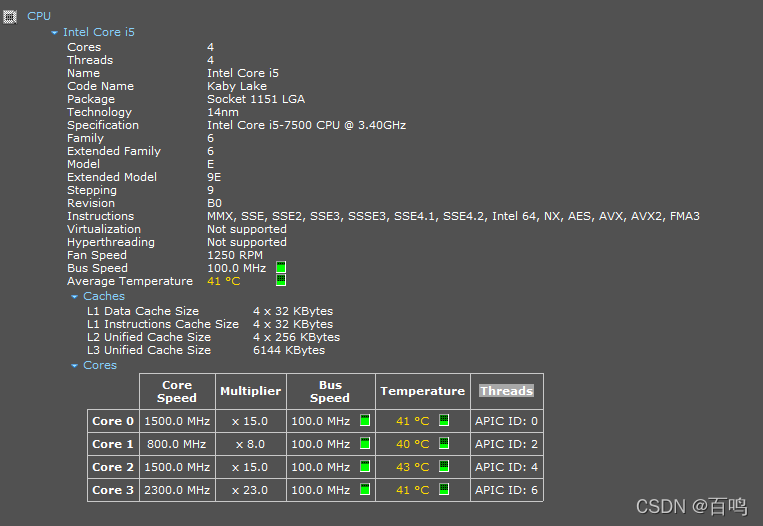Click the 800.0 MHz core speed cell
Viewport: 763px width, 526px height.
pyautogui.click(x=177, y=444)
